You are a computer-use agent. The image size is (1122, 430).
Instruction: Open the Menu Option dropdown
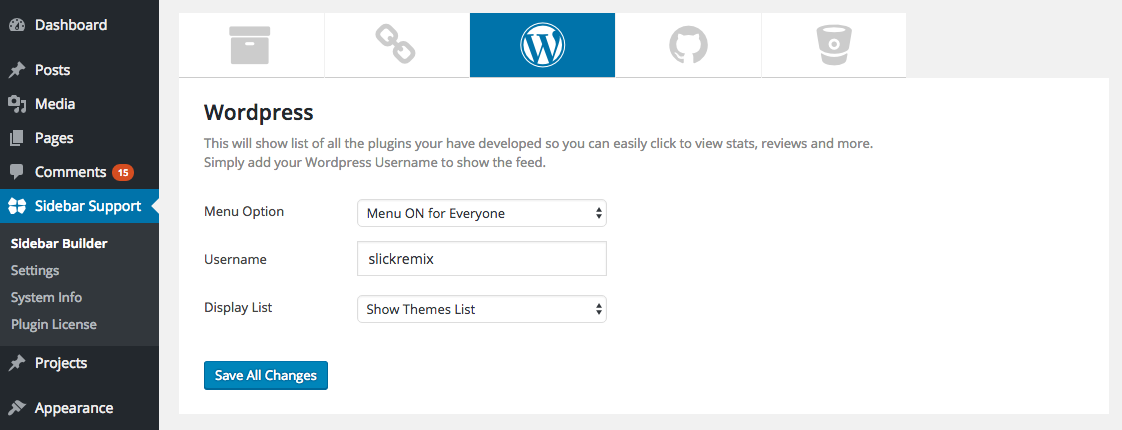point(482,213)
